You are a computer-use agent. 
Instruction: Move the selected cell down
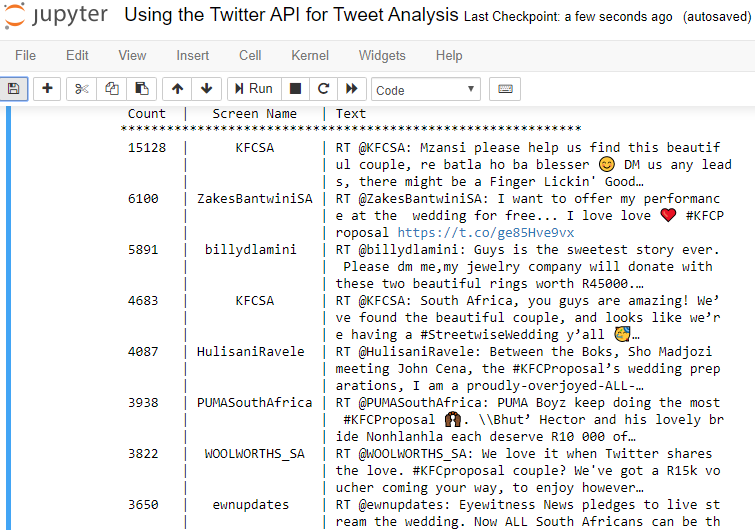[207, 89]
